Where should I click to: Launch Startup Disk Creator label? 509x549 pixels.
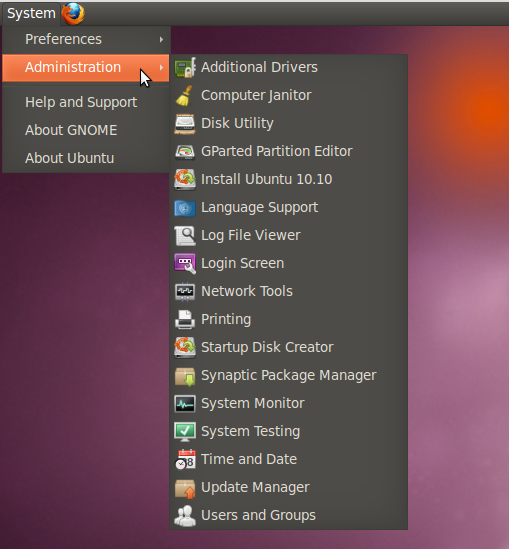pyautogui.click(x=267, y=347)
